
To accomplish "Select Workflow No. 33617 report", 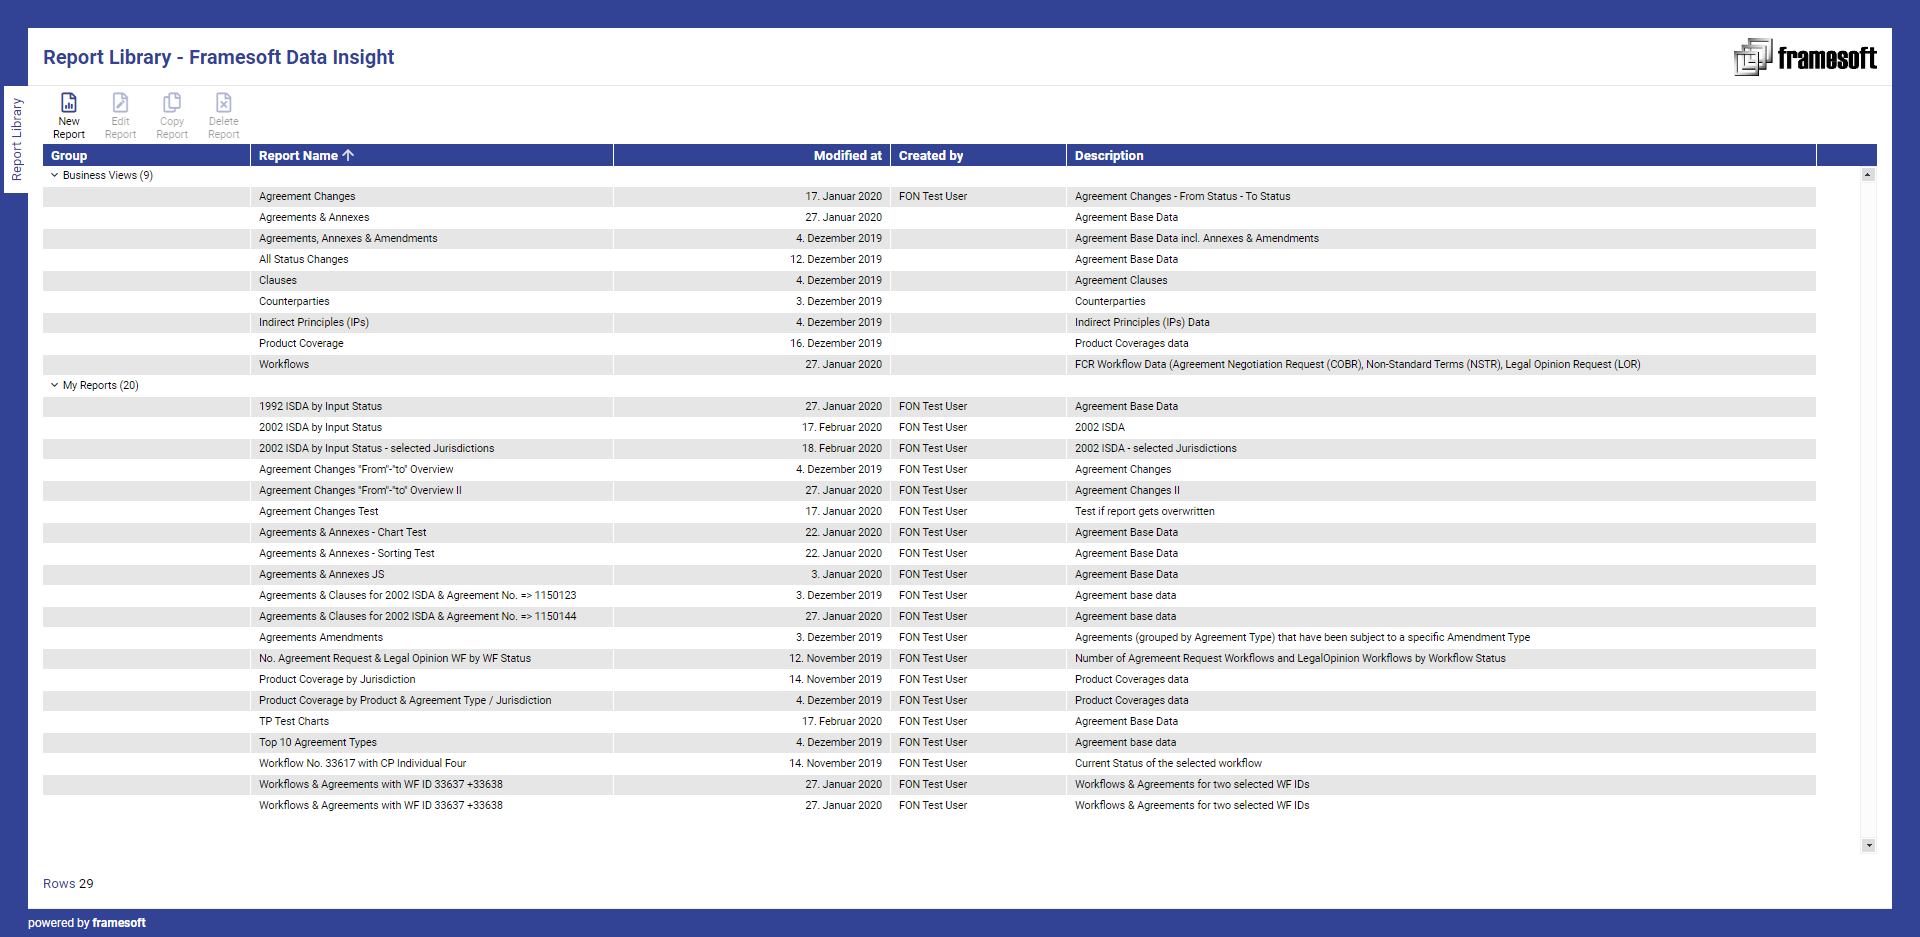I will [x=363, y=763].
